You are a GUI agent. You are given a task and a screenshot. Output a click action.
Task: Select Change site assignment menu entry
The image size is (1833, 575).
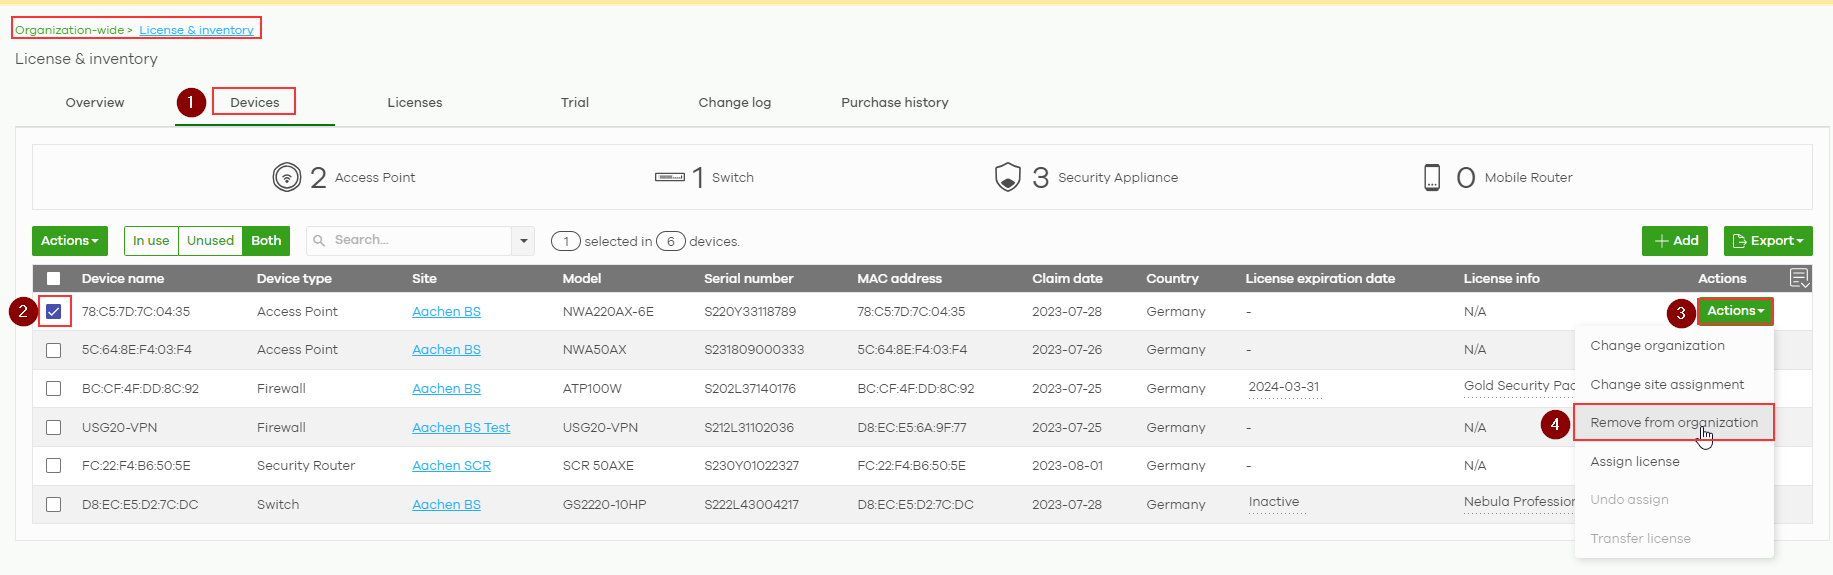[x=1666, y=385]
